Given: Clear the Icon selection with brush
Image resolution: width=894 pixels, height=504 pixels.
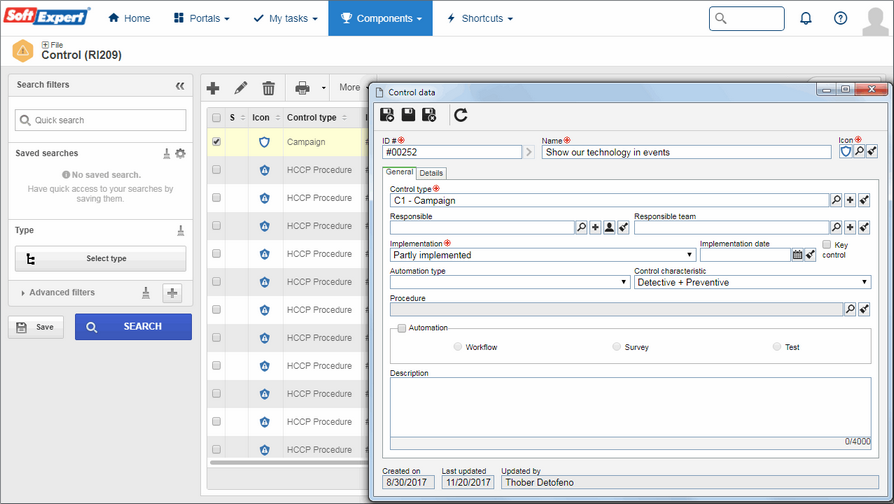Looking at the screenshot, I should (872, 151).
